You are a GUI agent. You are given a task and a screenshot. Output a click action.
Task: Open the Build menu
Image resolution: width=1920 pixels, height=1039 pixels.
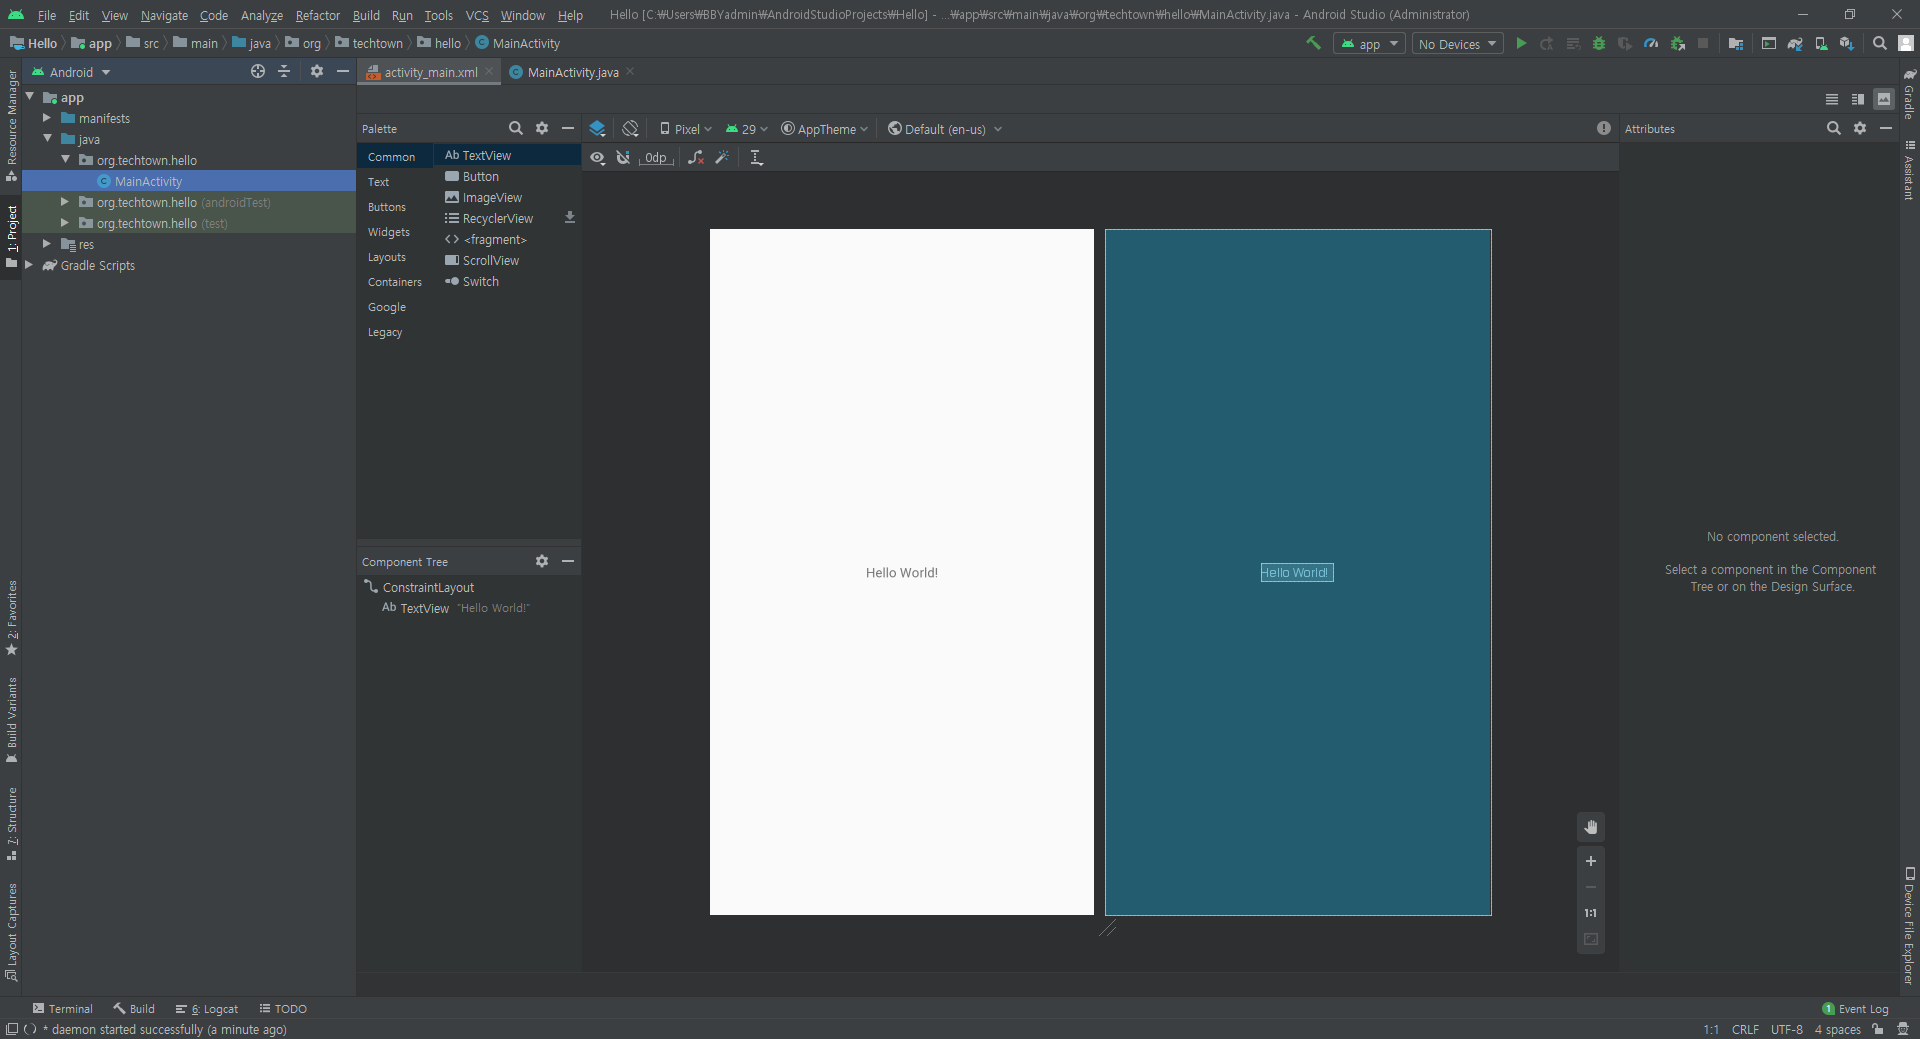coord(366,15)
